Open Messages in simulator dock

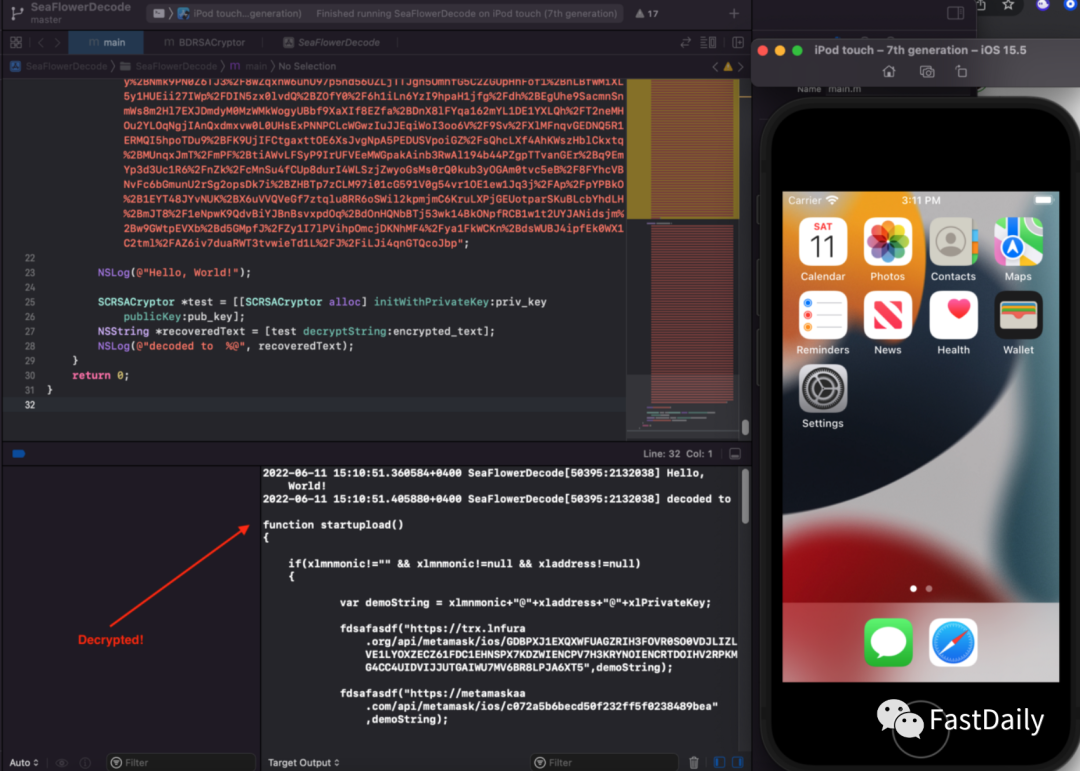point(888,642)
